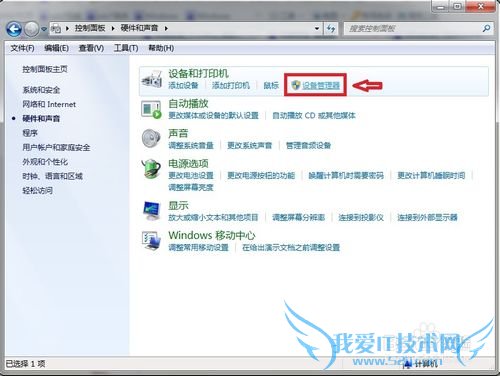Click 更改电池设置 link
The width and height of the screenshot is (500, 376).
point(191,176)
